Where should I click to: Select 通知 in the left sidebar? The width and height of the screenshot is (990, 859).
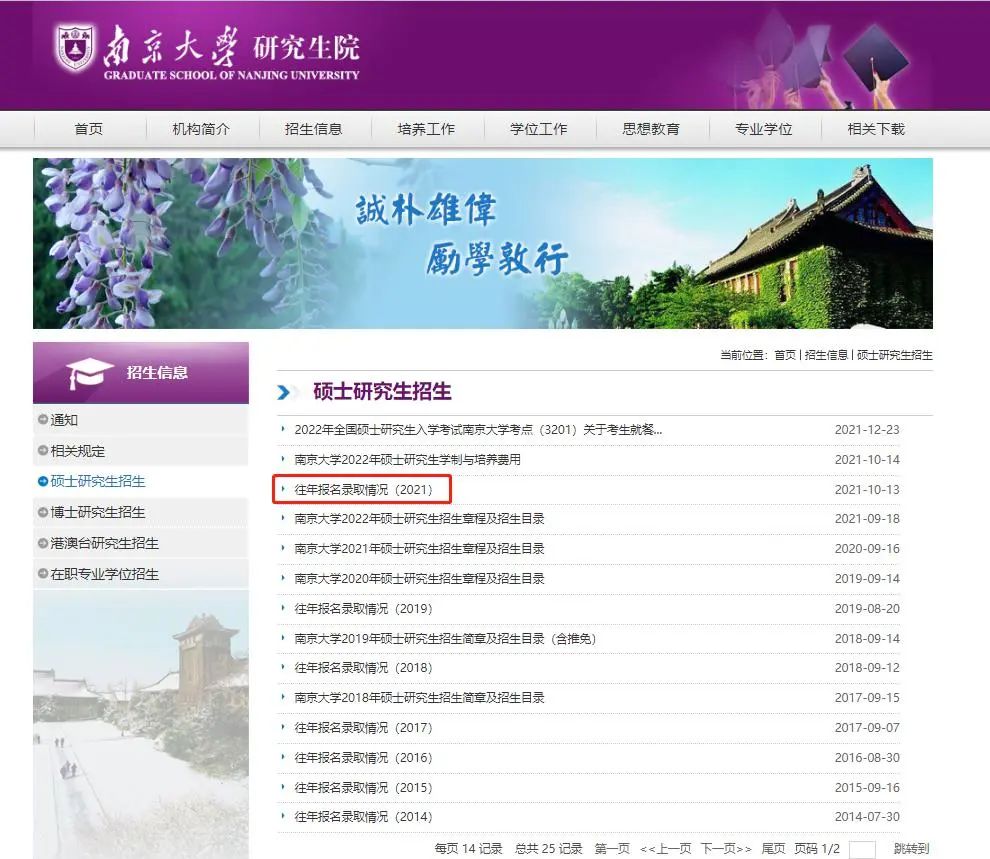[x=64, y=420]
